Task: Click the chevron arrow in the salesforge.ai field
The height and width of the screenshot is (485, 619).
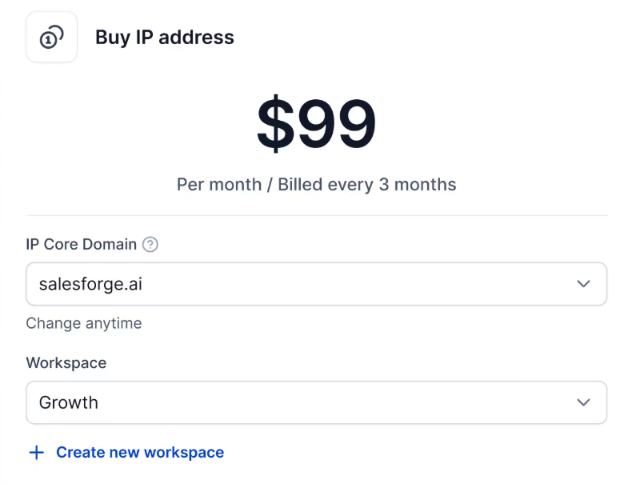Action: pyautogui.click(x=583, y=284)
